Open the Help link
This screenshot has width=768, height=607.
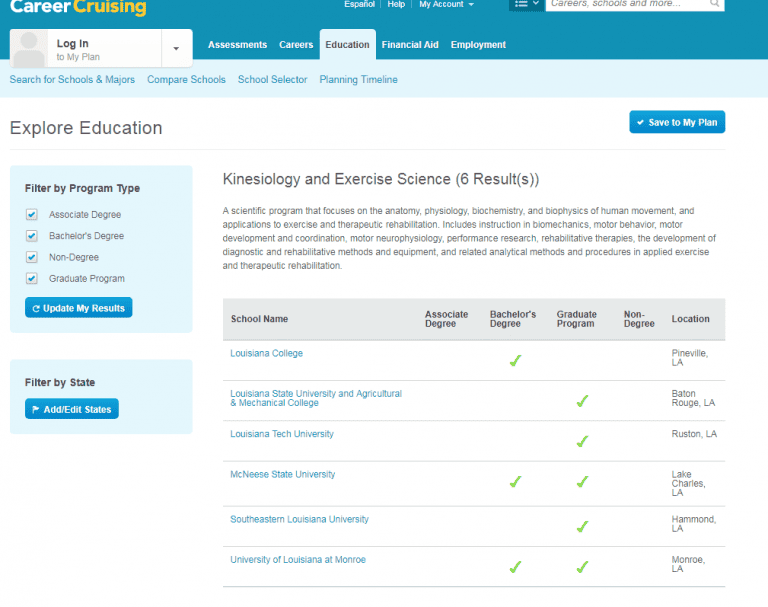(396, 4)
